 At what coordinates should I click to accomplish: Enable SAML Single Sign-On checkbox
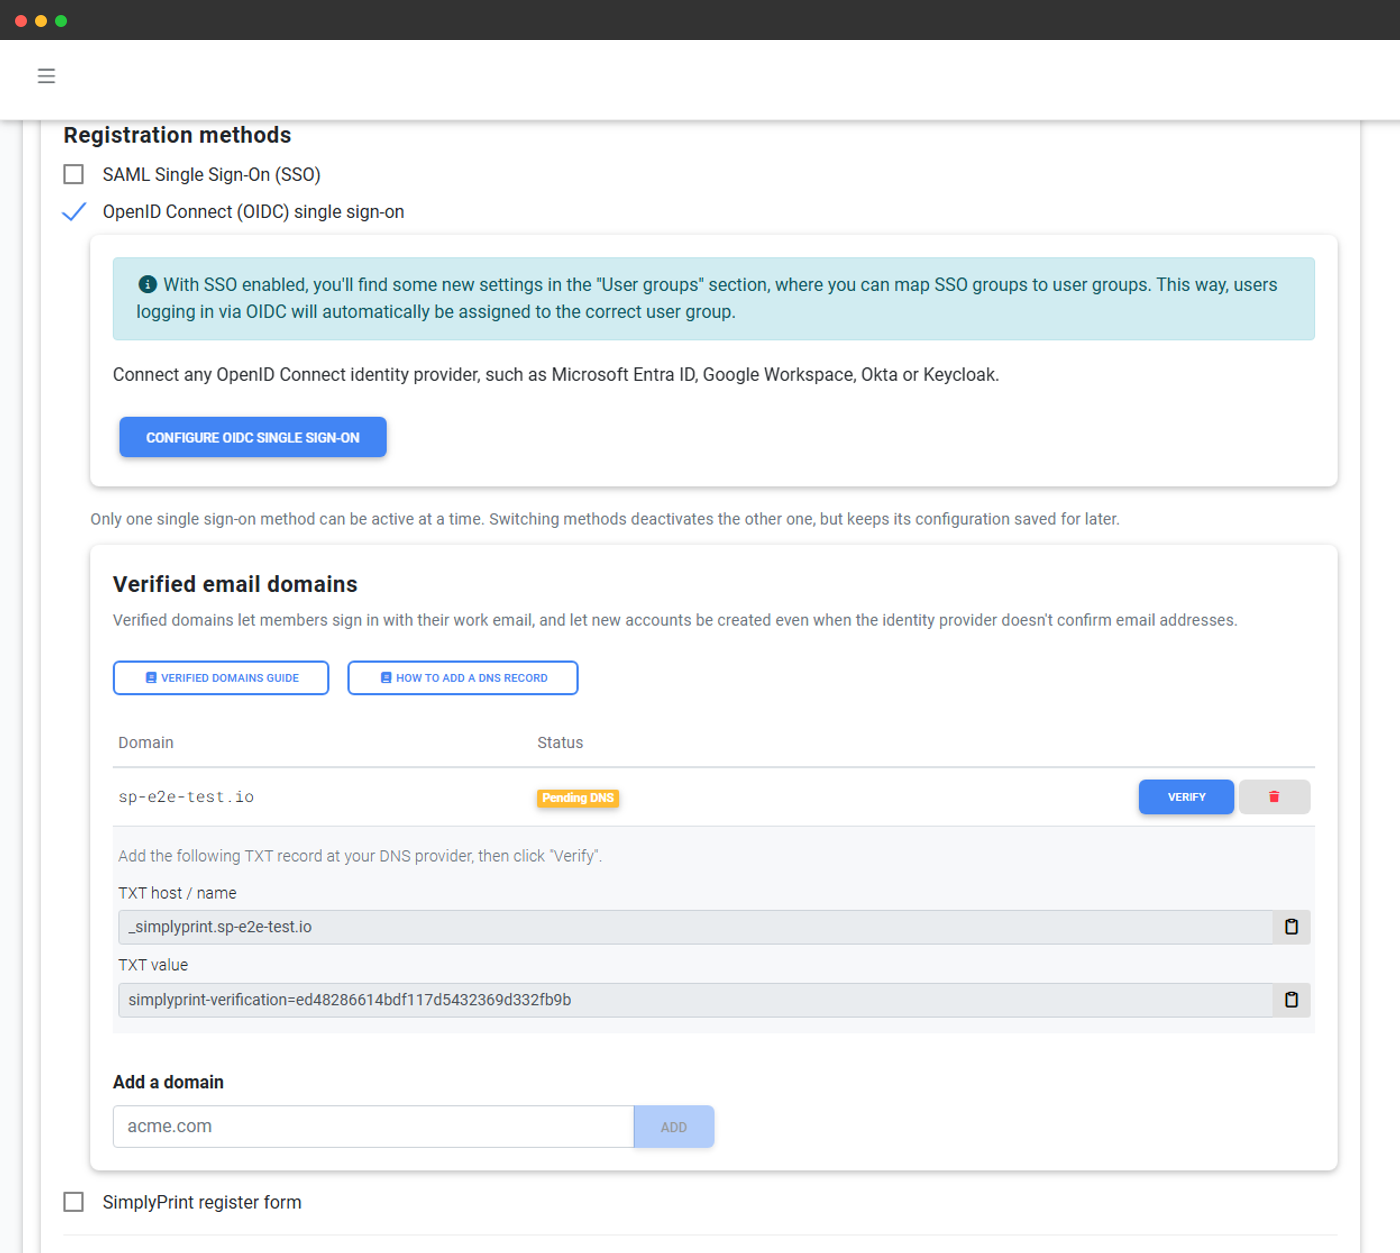point(74,174)
